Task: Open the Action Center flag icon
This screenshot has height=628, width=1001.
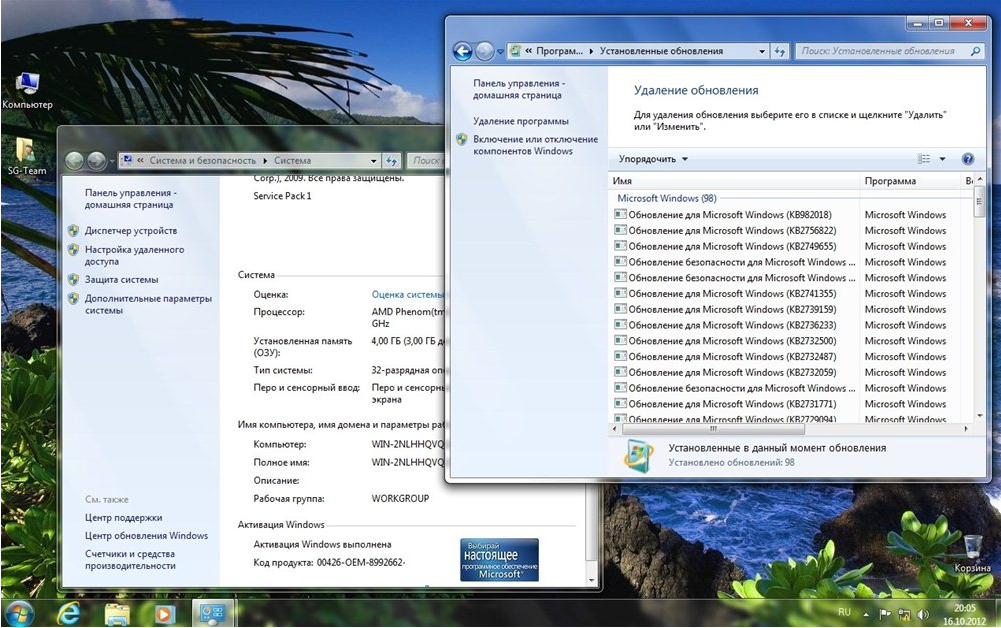Action: [x=885, y=614]
